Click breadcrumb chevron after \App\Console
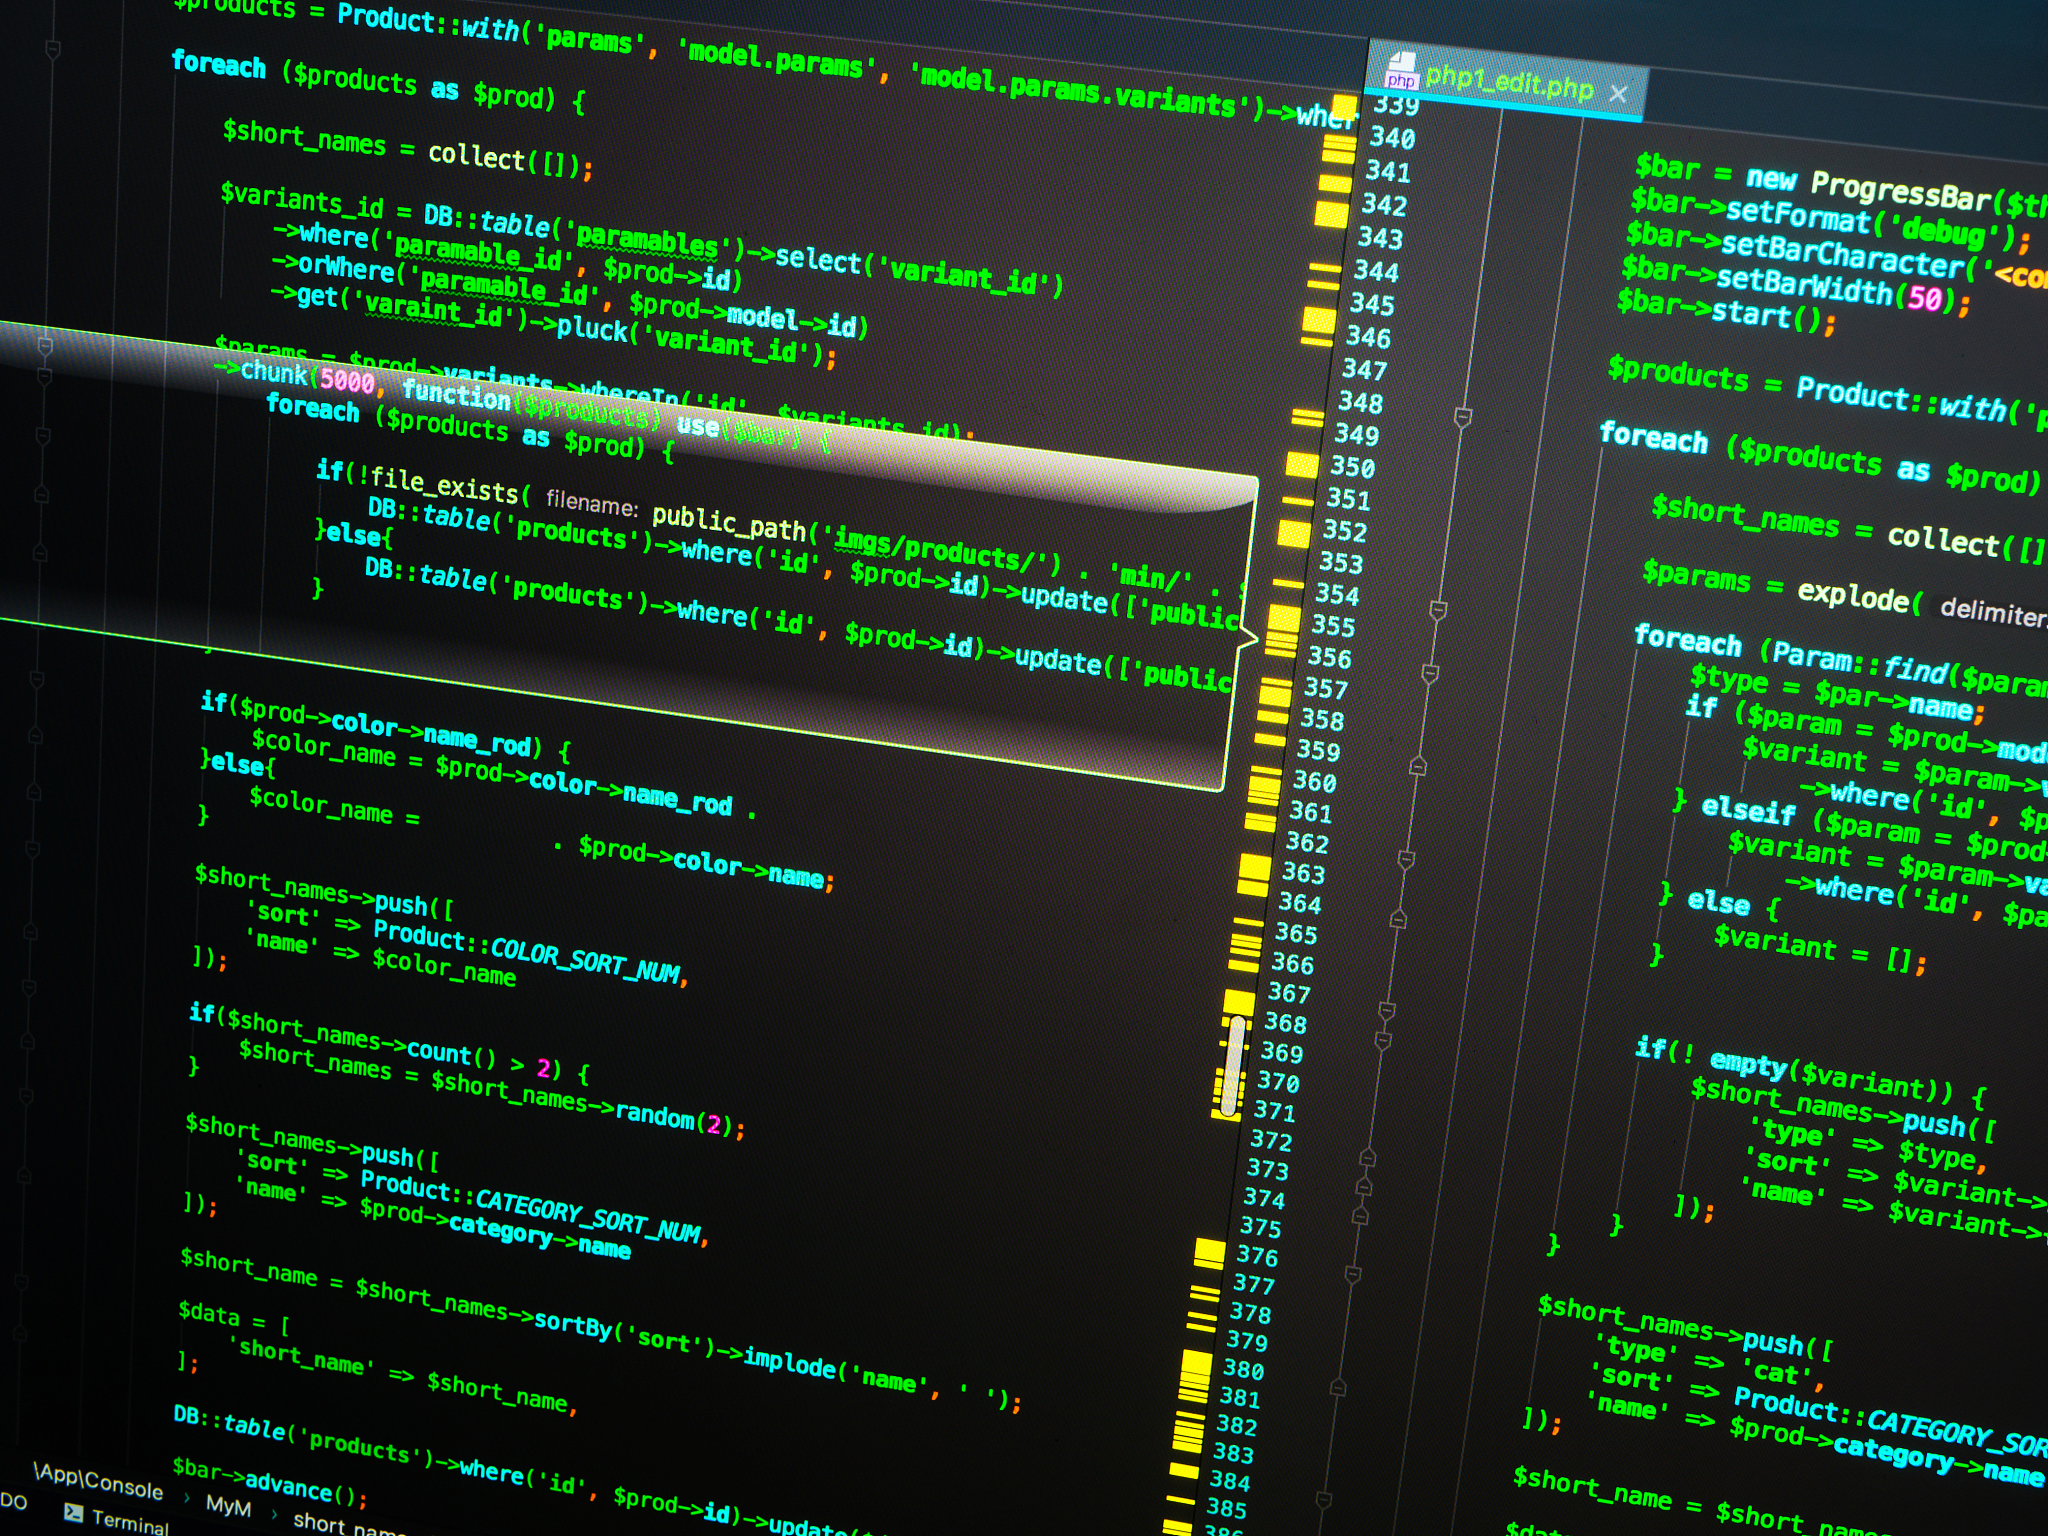The width and height of the screenshot is (2048, 1536). tap(186, 1498)
